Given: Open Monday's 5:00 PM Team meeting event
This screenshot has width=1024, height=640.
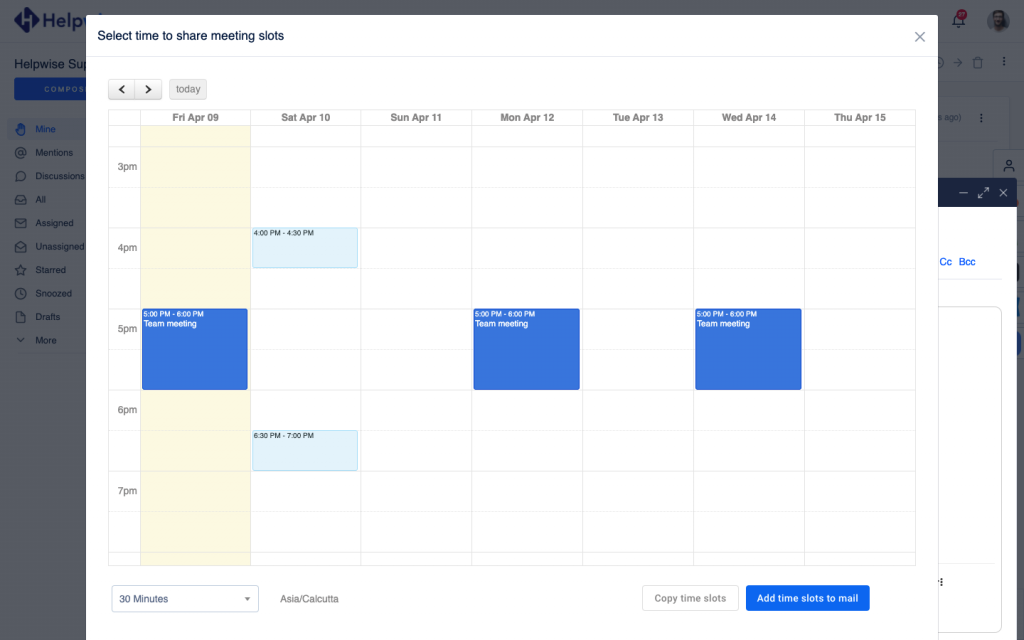Looking at the screenshot, I should (x=526, y=349).
